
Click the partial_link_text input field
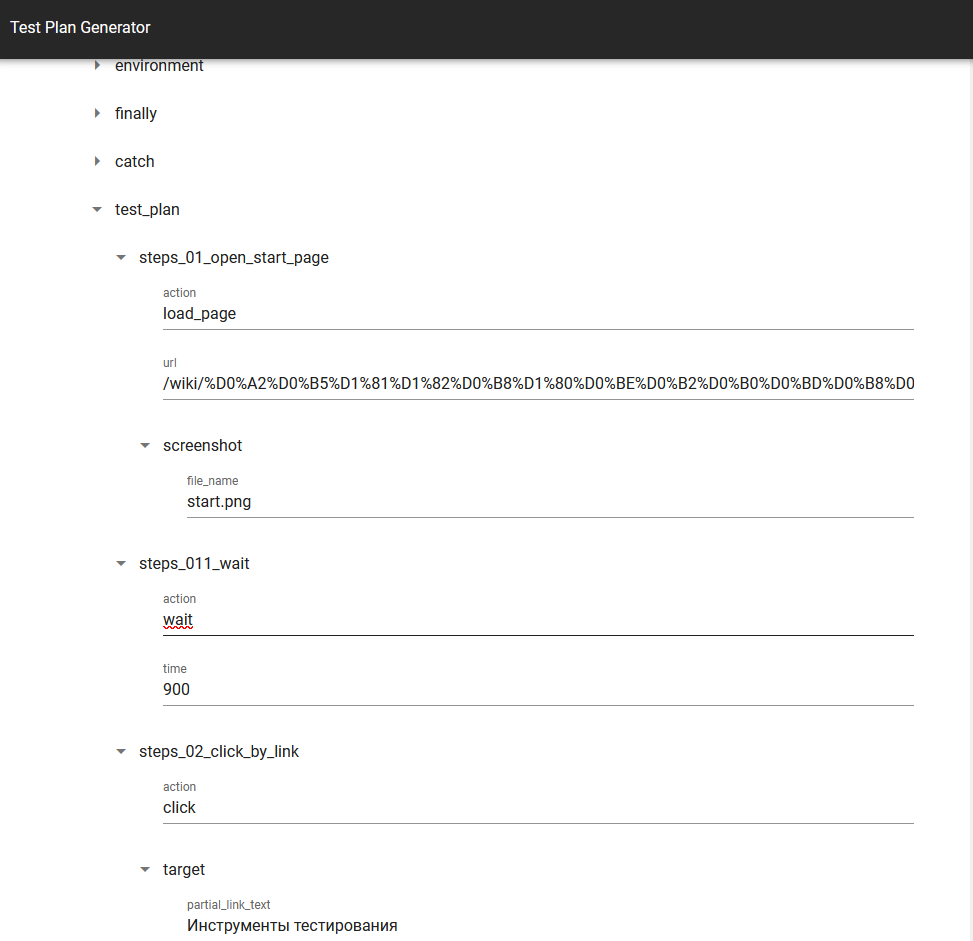(x=550, y=925)
